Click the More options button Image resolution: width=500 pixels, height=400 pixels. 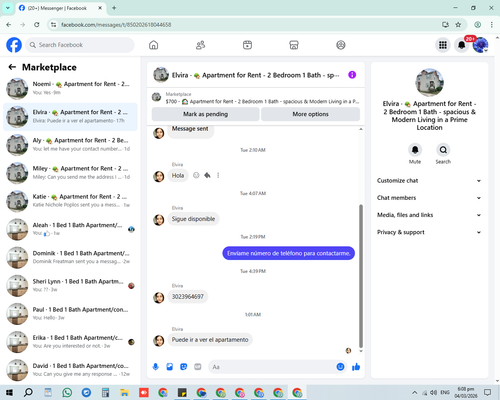310,114
